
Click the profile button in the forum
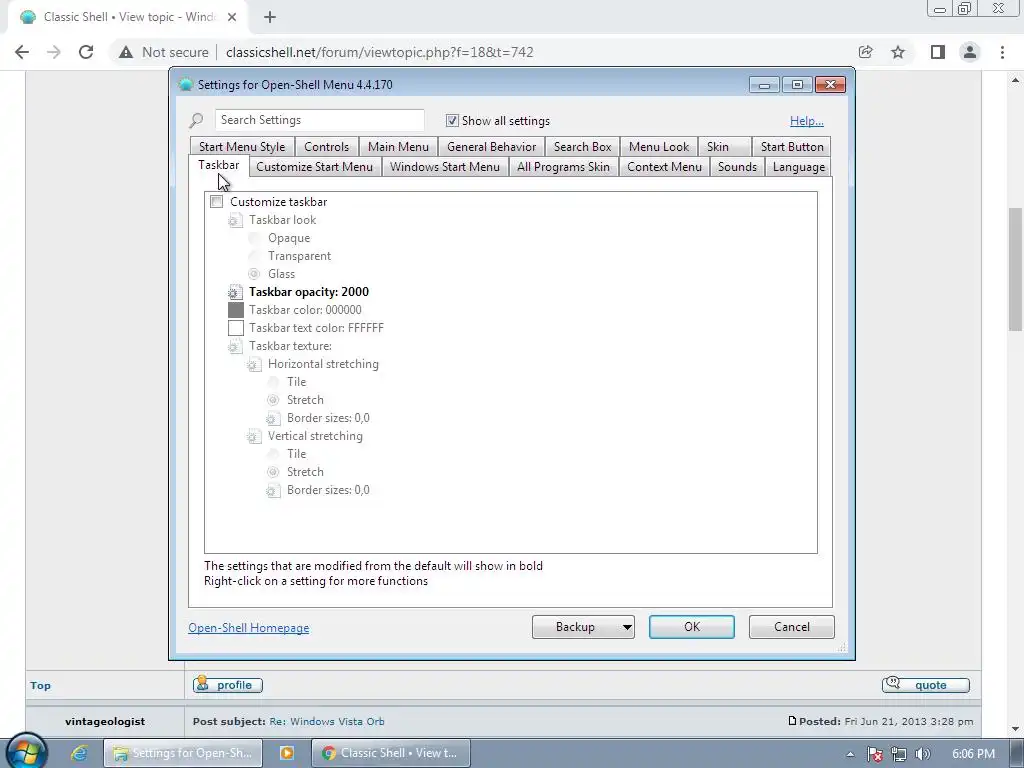click(227, 685)
